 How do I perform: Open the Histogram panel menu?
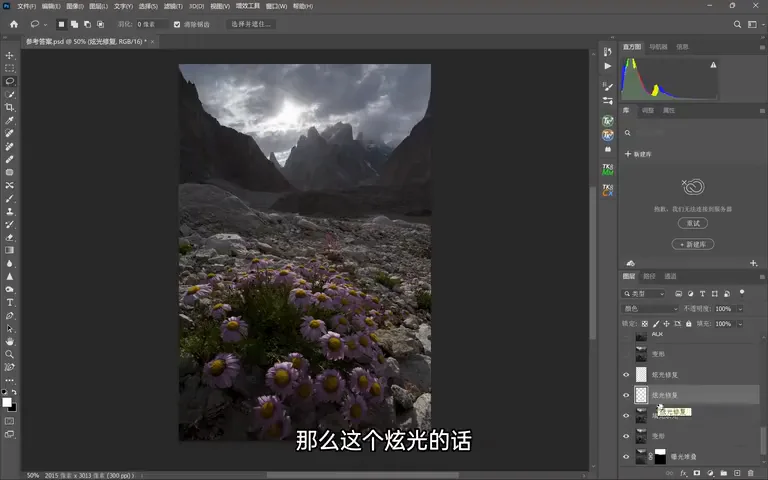[762, 47]
